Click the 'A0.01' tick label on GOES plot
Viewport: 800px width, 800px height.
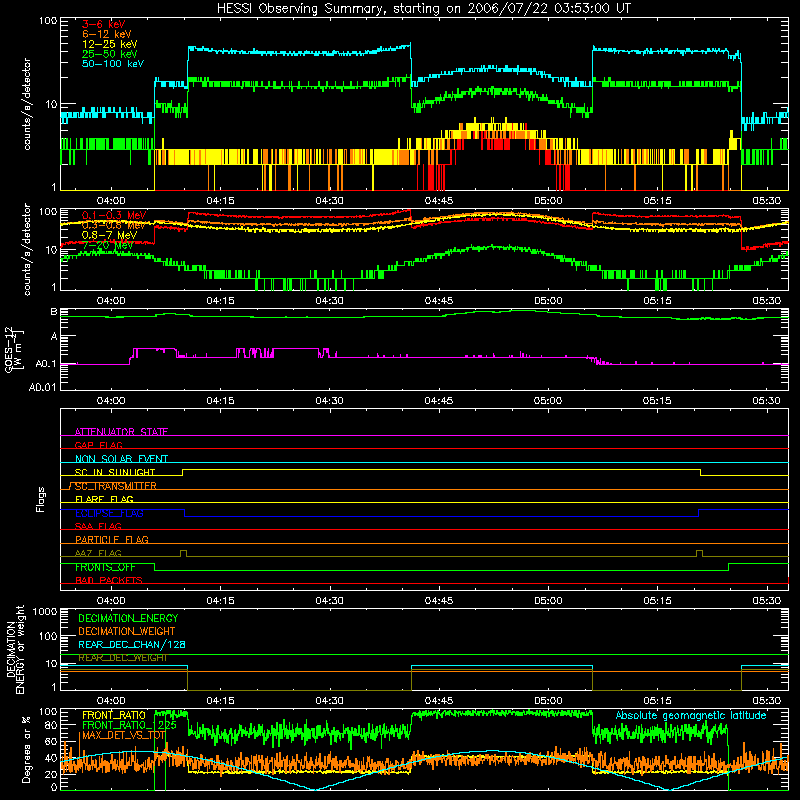(x=43, y=387)
